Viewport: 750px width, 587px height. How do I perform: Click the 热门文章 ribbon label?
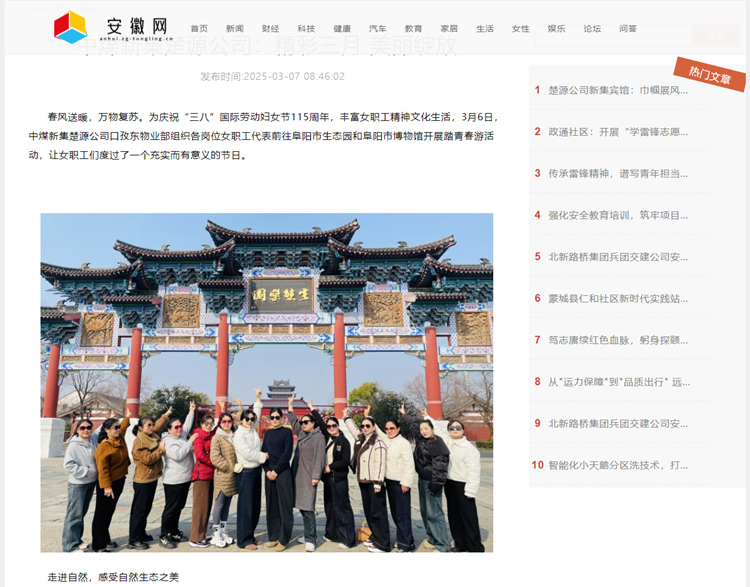[x=709, y=74]
